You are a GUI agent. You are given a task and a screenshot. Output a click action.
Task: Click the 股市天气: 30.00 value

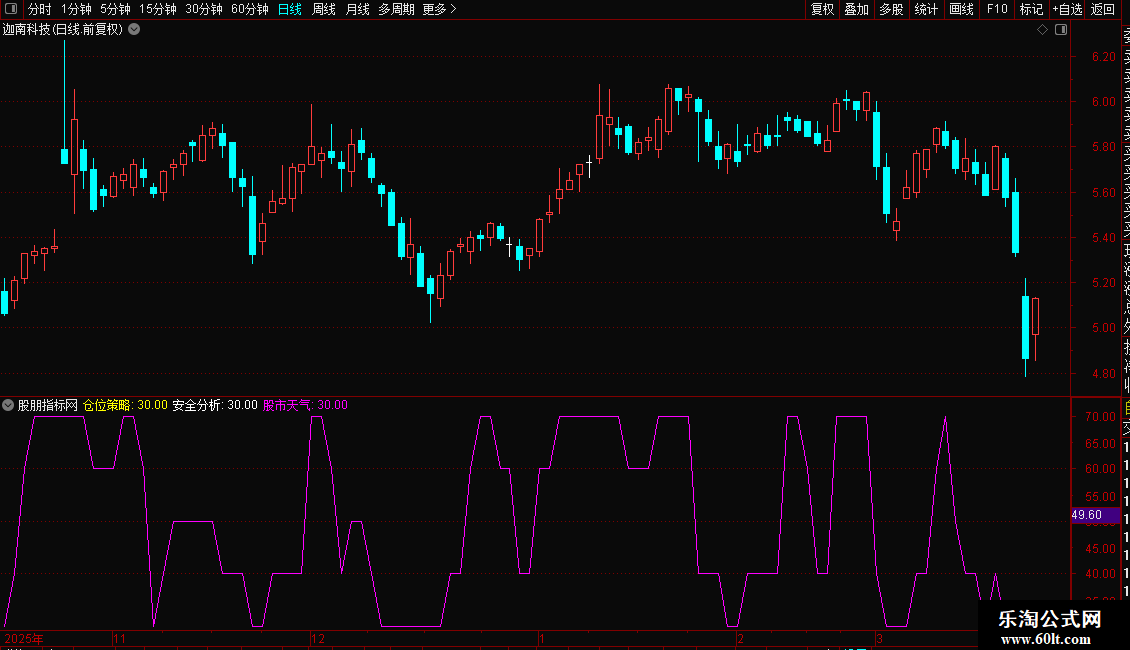point(305,405)
